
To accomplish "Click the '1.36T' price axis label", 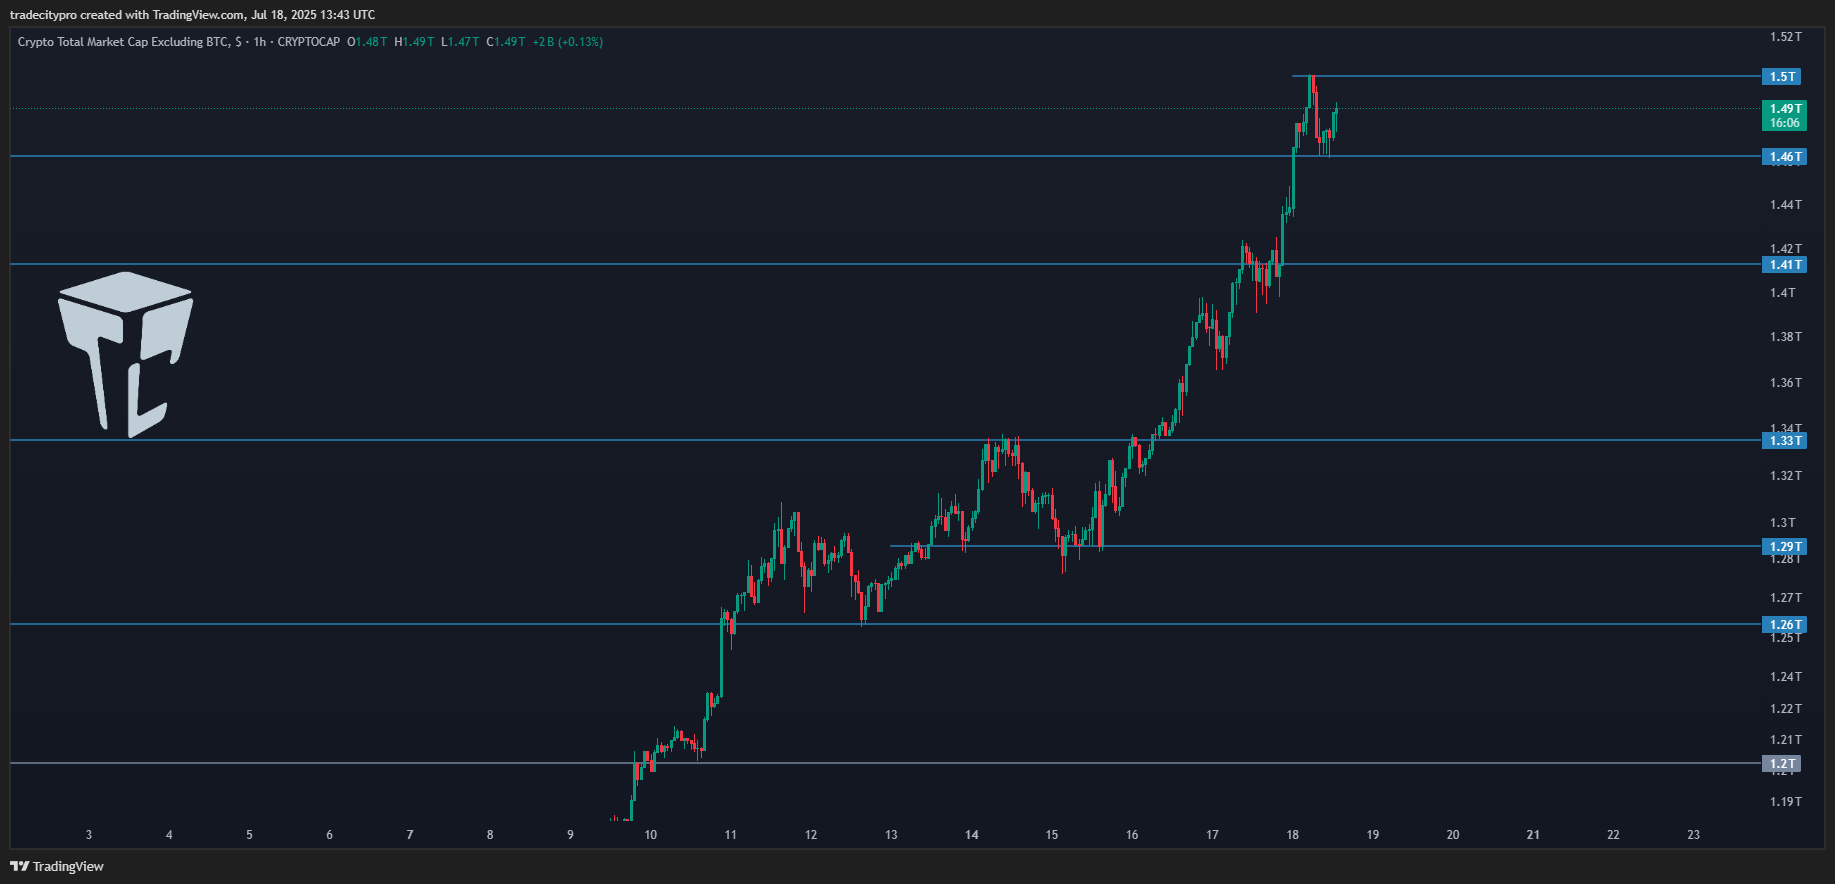I will click(1786, 383).
